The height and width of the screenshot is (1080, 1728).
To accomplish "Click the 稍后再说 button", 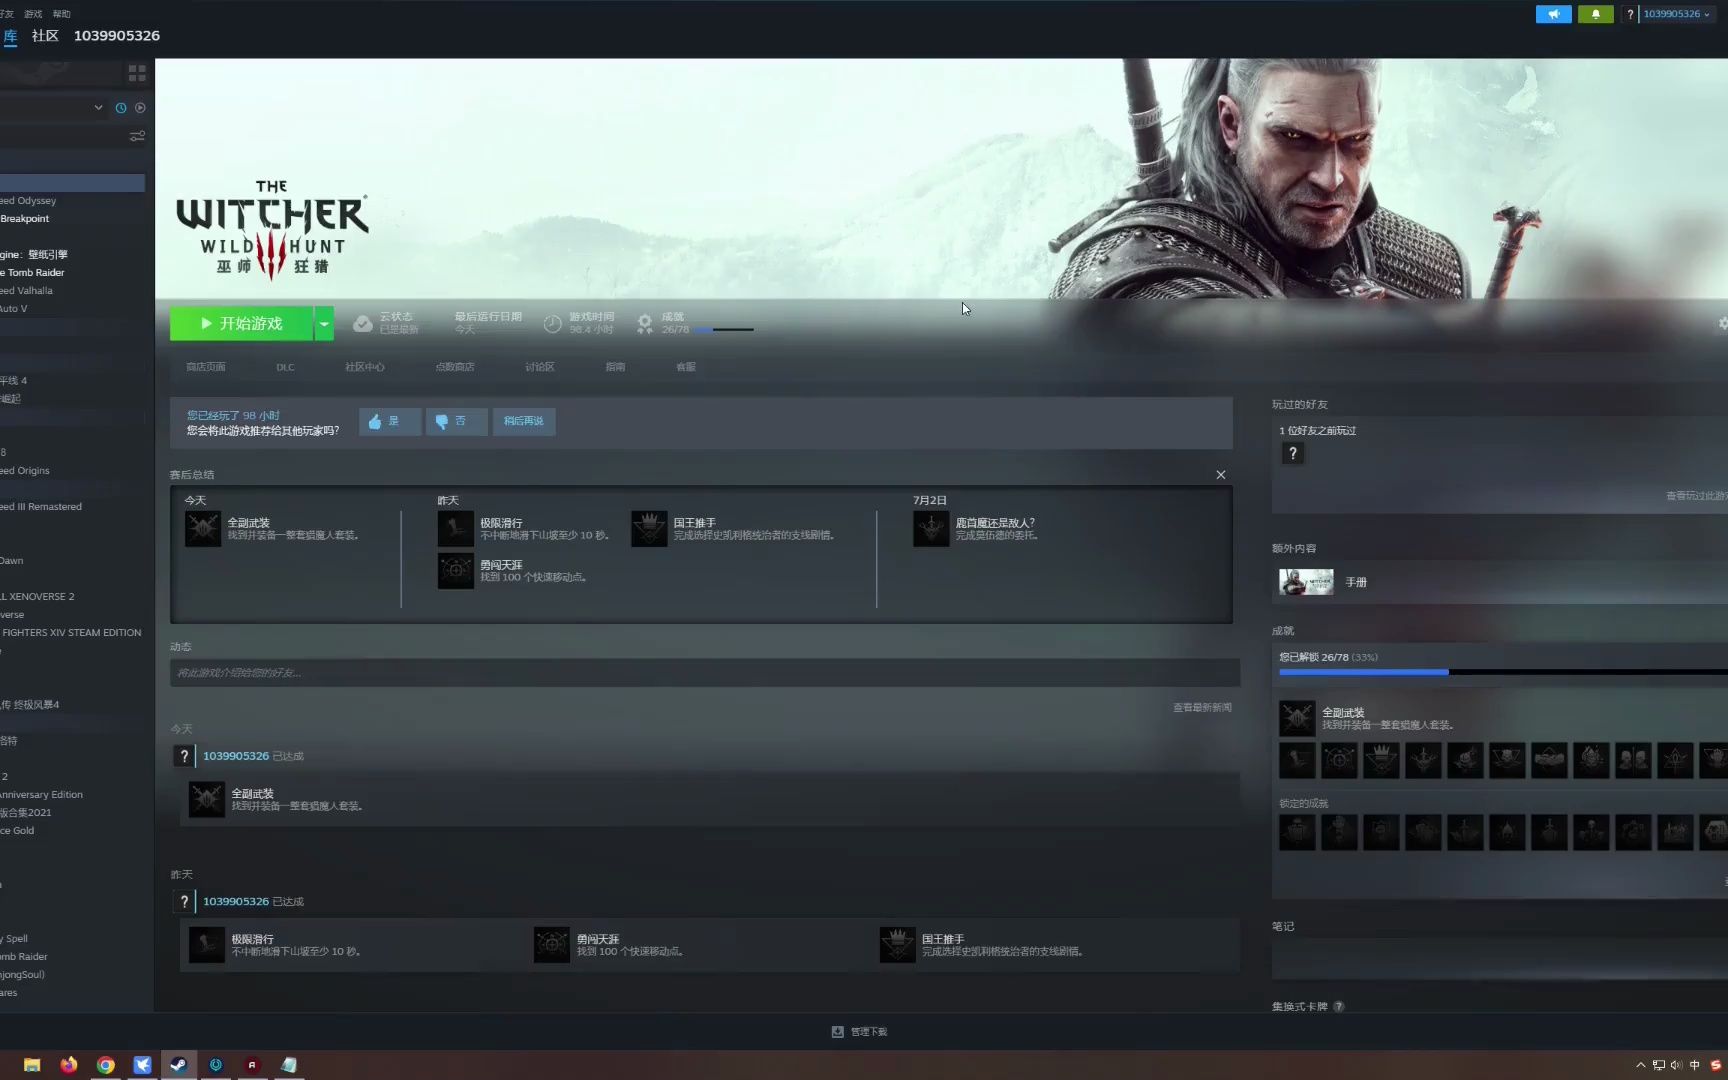I will (524, 422).
